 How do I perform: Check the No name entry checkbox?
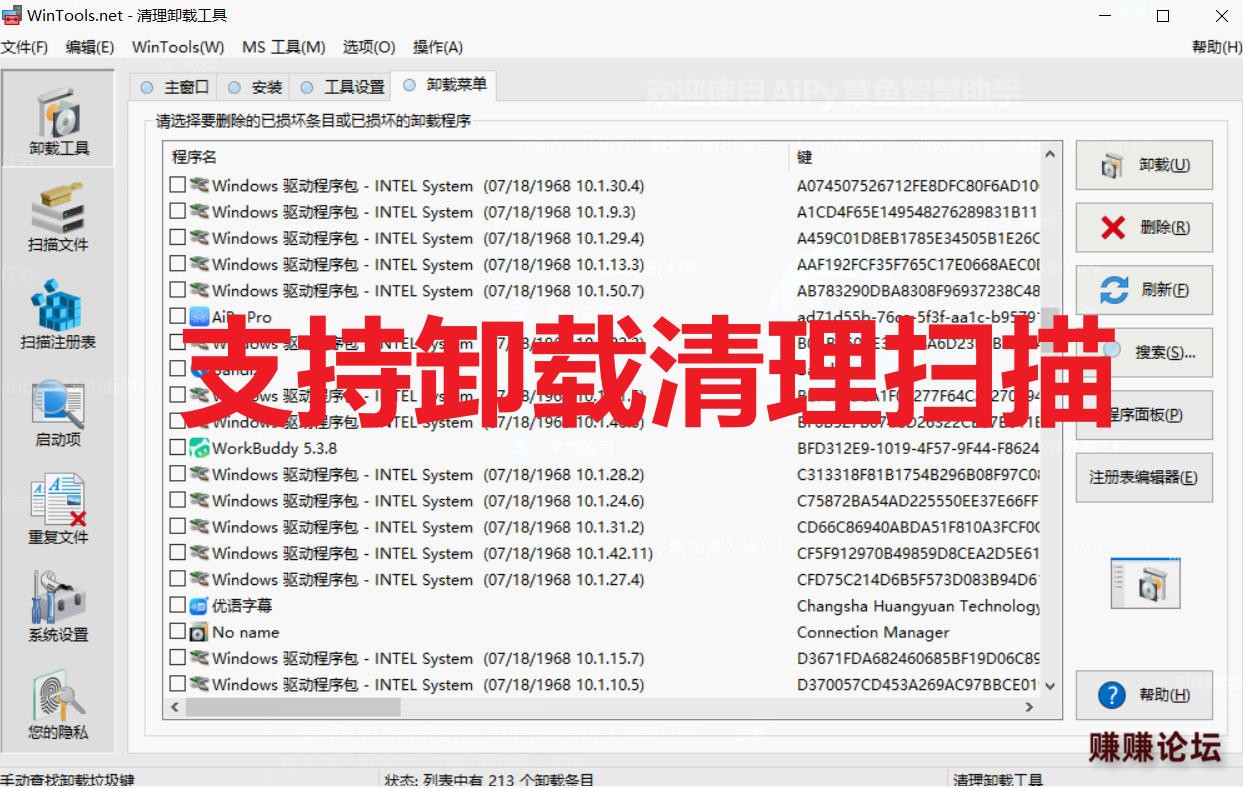point(177,632)
